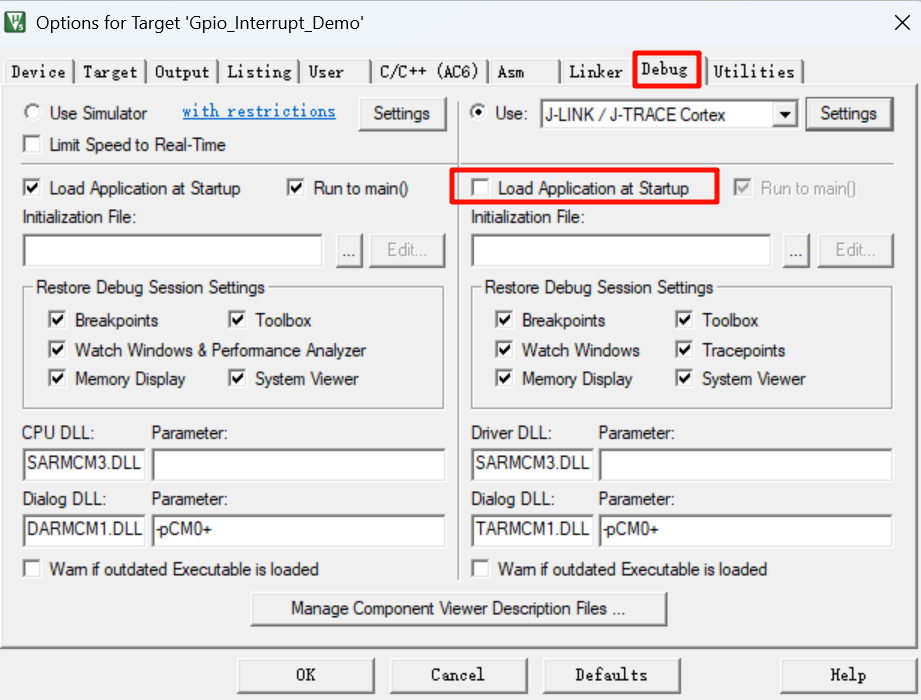
Task: Enable debugger Warn if outdated Executable
Action: click(480, 568)
